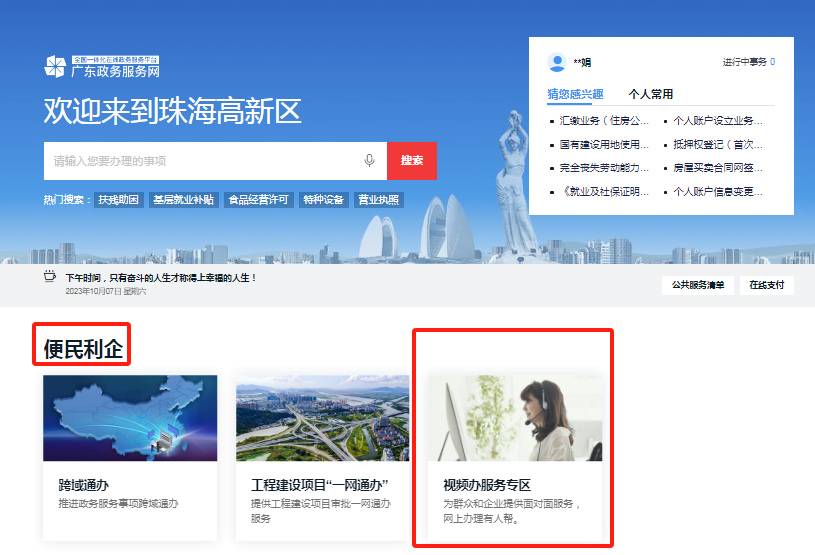815x555 pixels.
Task: Click the red 搜索 search button
Action: [412, 161]
